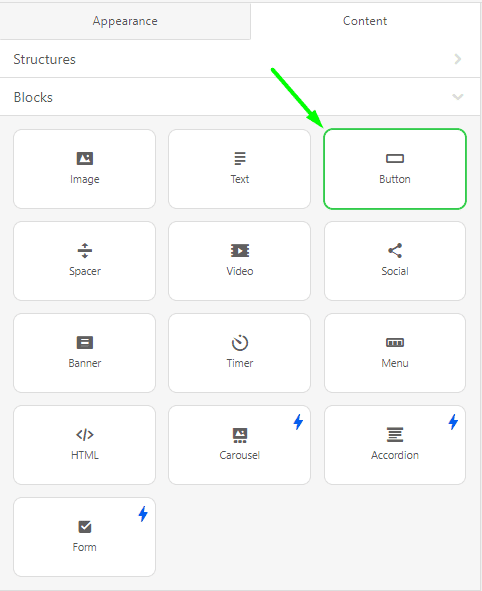This screenshot has width=482, height=591.
Task: Click the highlighted Button block
Action: 395,169
